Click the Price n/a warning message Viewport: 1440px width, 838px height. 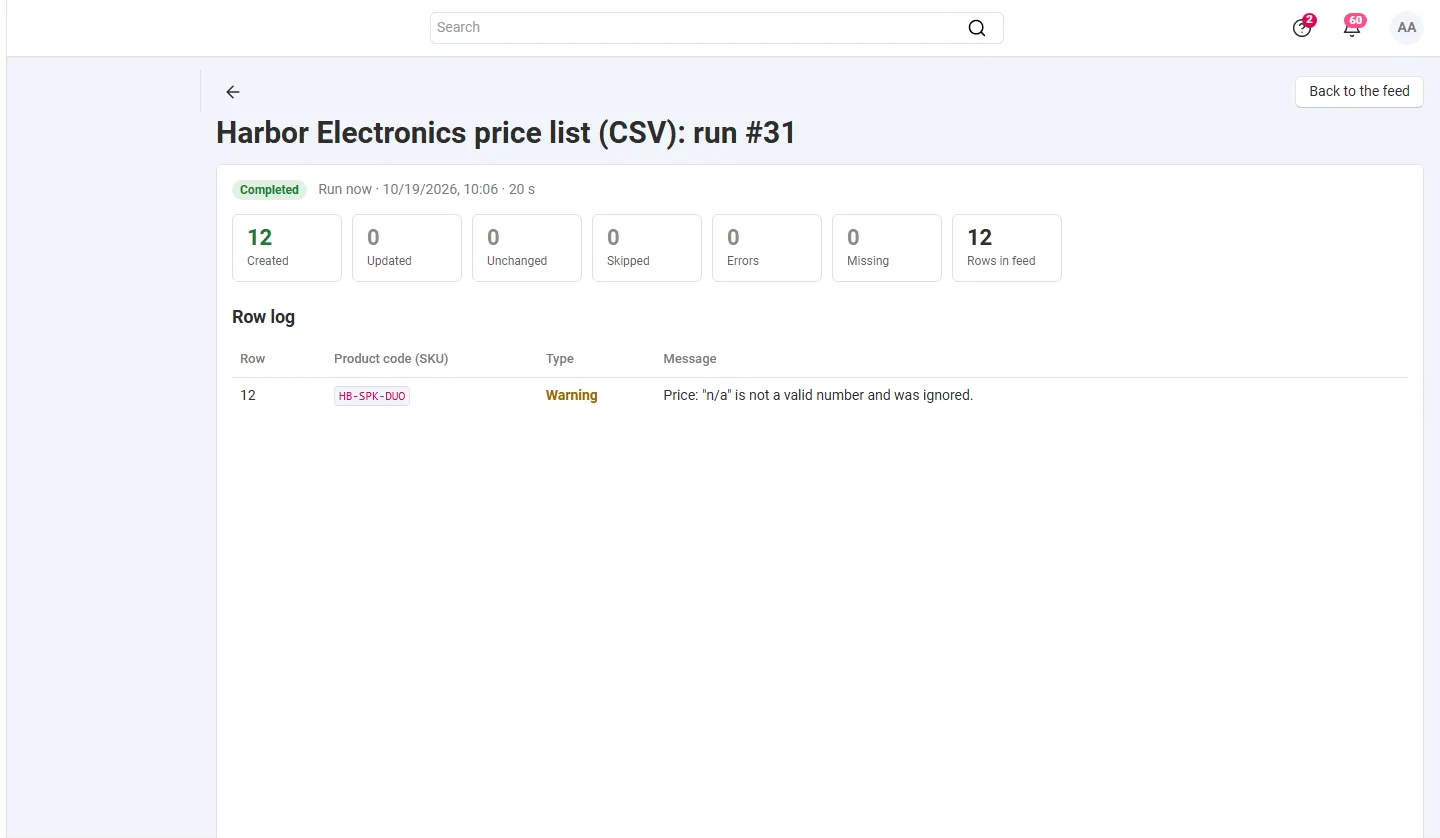[x=818, y=395]
